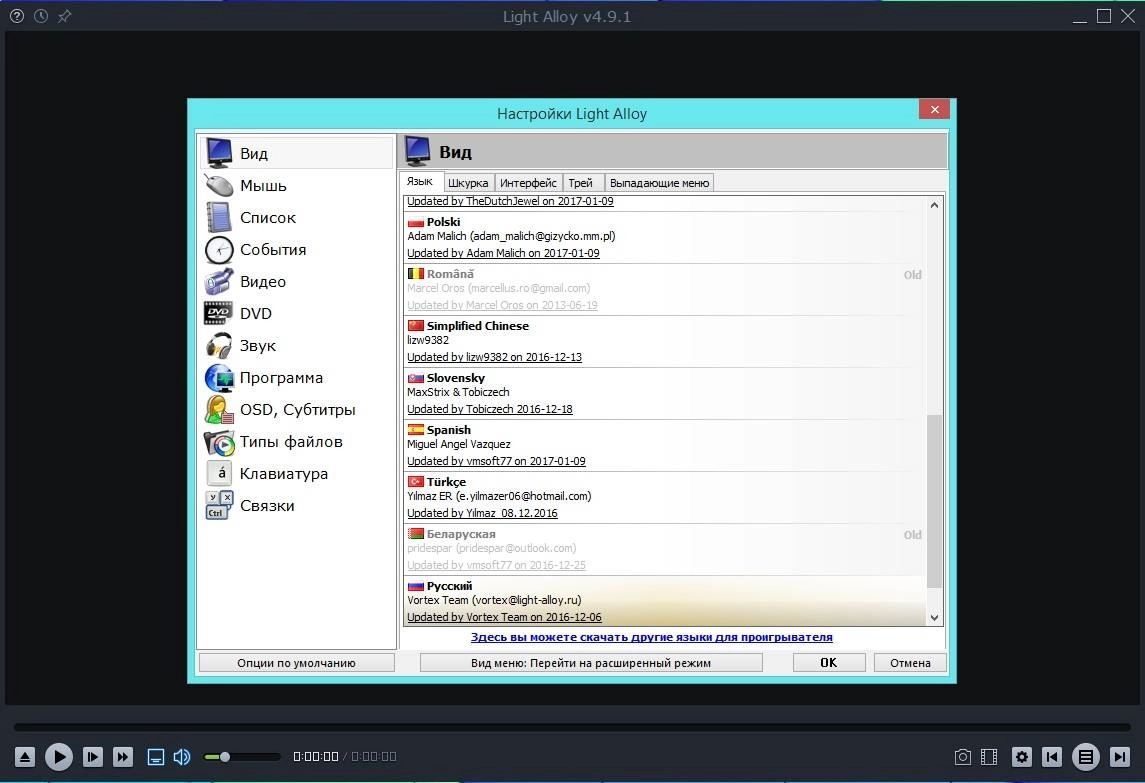Open the Программа settings category
Screen dimensions: 1145x783
pyautogui.click(x=296, y=378)
